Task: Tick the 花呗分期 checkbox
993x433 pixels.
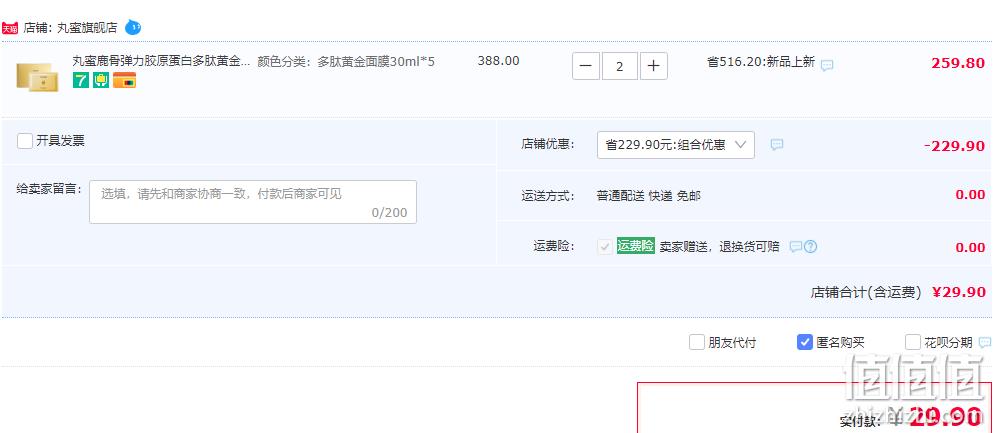Action: pos(913,342)
